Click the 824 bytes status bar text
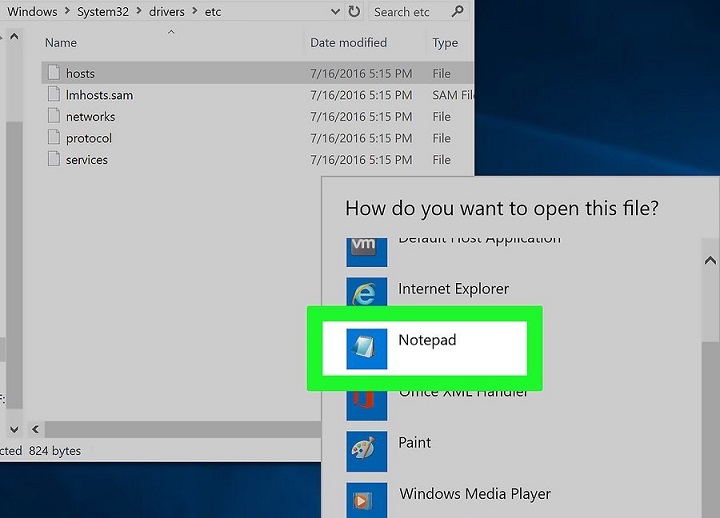Screen dimensions: 720x518 55,451
